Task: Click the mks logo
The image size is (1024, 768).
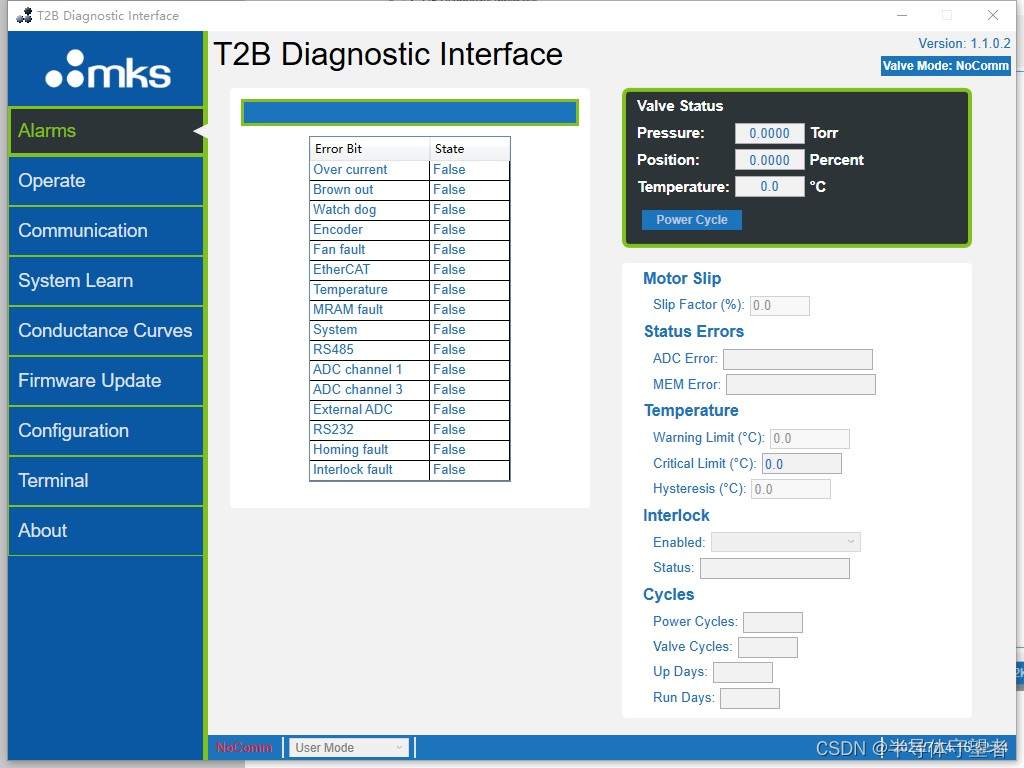Action: pos(108,69)
